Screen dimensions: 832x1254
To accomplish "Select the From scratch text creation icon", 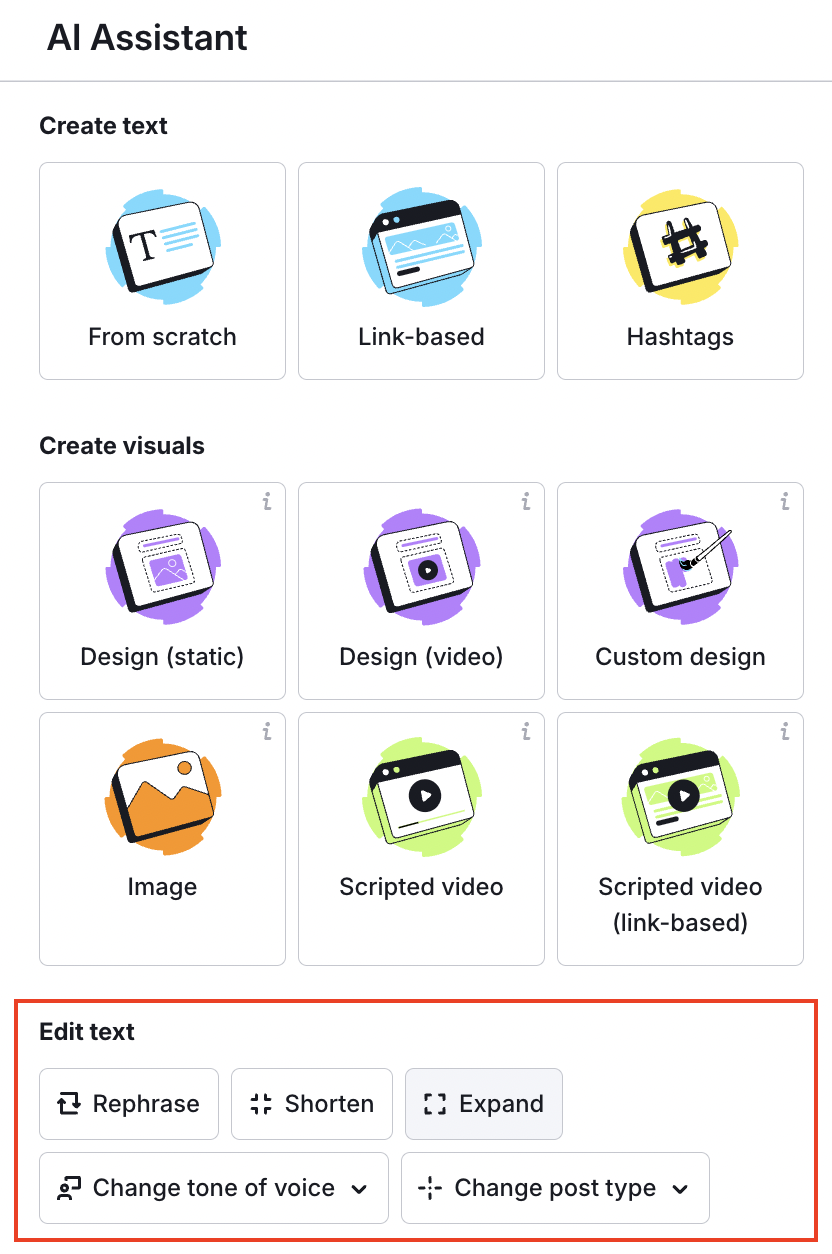I will pyautogui.click(x=162, y=246).
